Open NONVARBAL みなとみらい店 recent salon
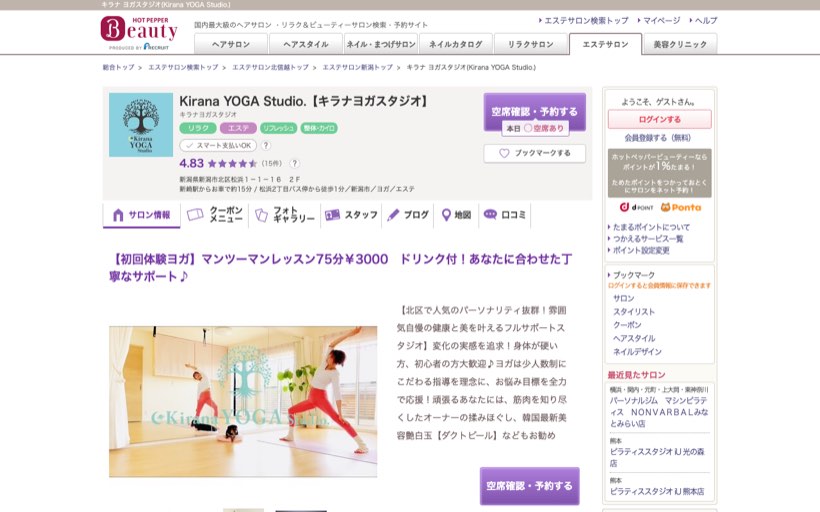The height and width of the screenshot is (512, 820). [659, 412]
